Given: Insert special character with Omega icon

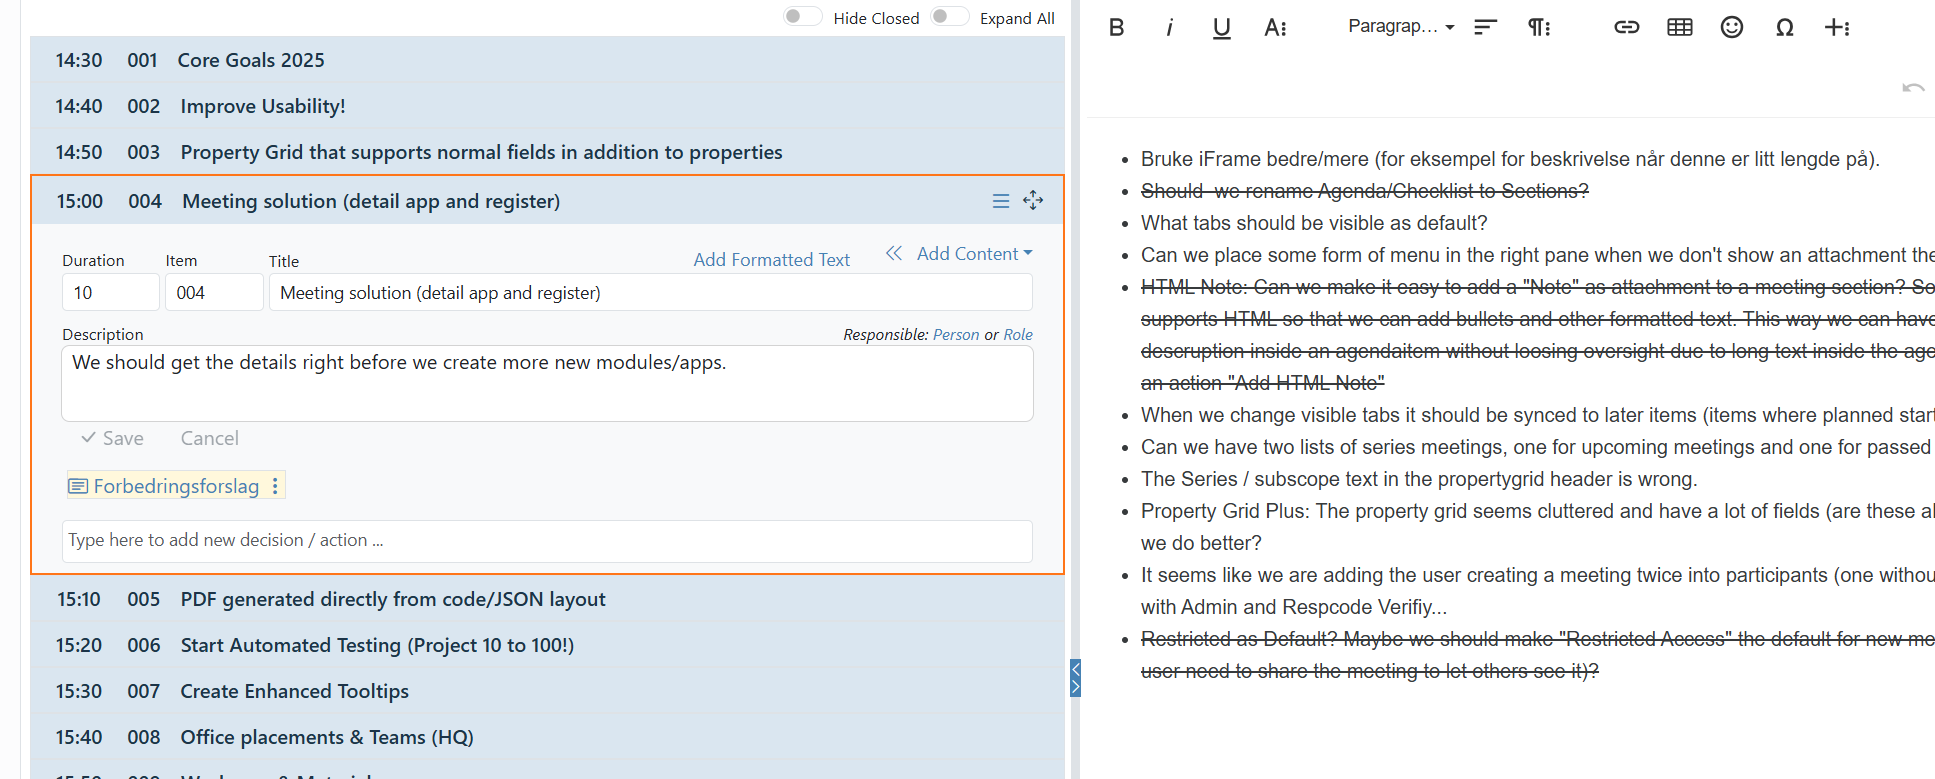Looking at the screenshot, I should (1785, 28).
